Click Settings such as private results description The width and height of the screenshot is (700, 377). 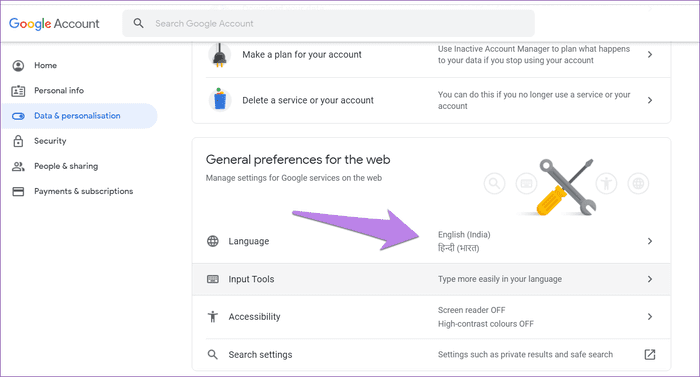pos(525,355)
